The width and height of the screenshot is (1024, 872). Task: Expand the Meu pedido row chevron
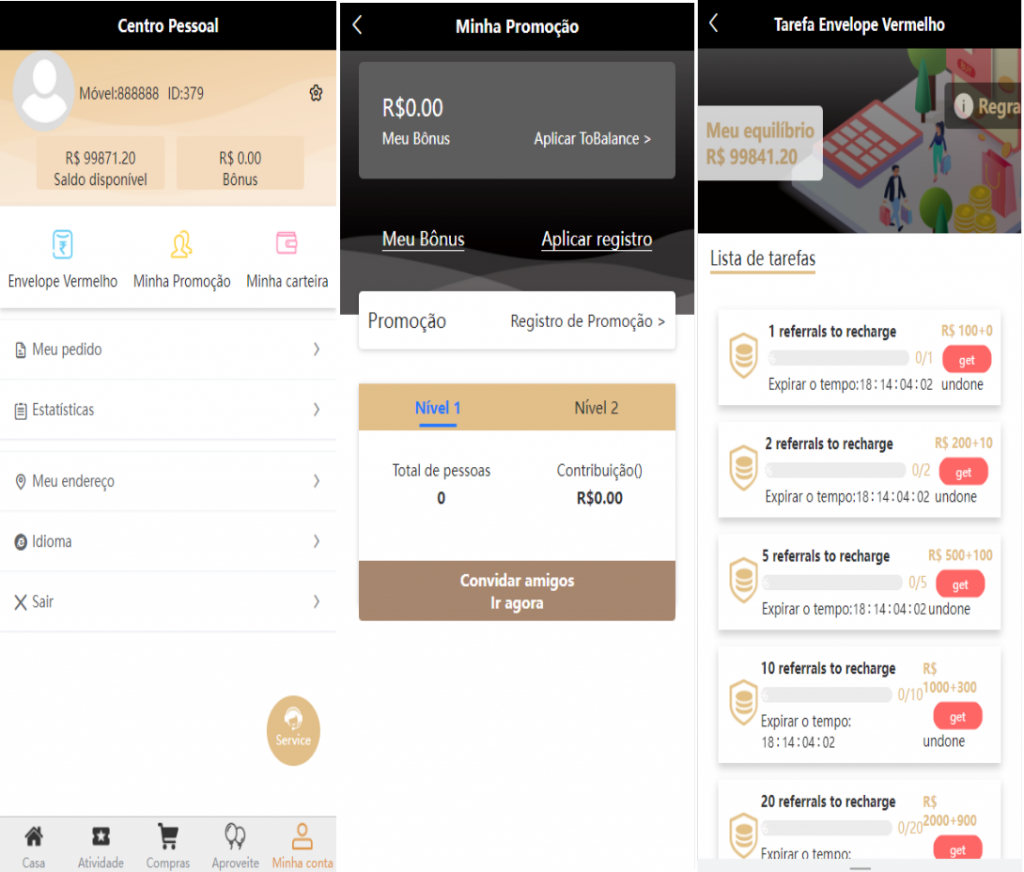(316, 349)
